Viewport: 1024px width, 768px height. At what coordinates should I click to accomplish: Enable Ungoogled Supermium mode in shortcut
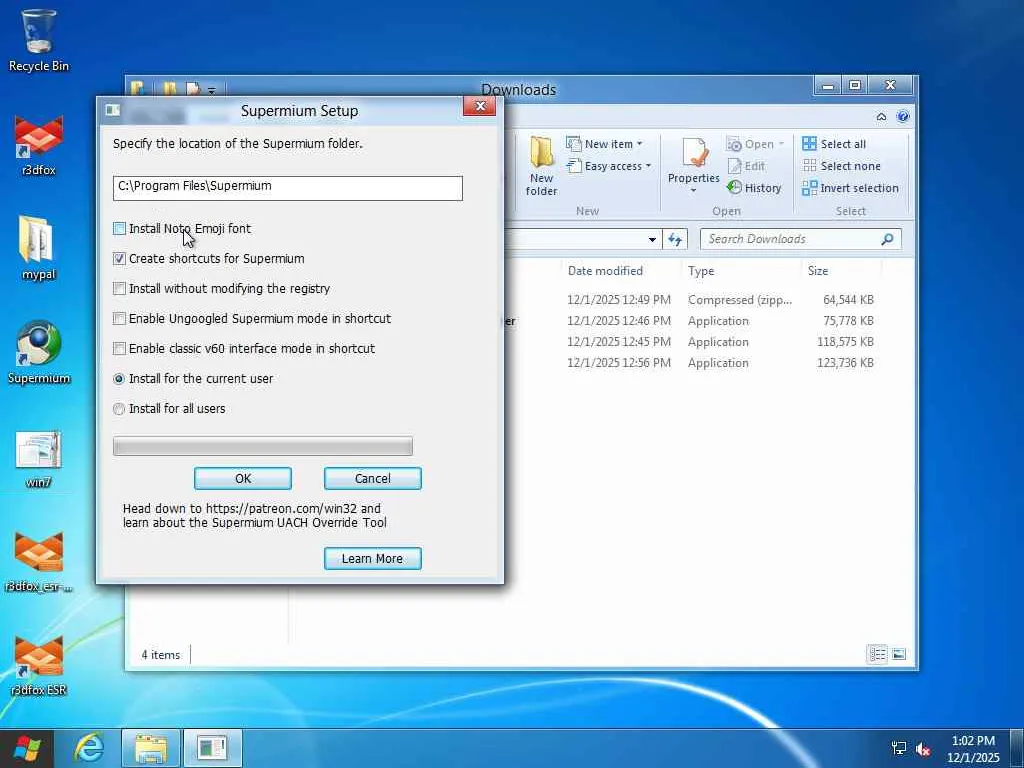point(119,319)
